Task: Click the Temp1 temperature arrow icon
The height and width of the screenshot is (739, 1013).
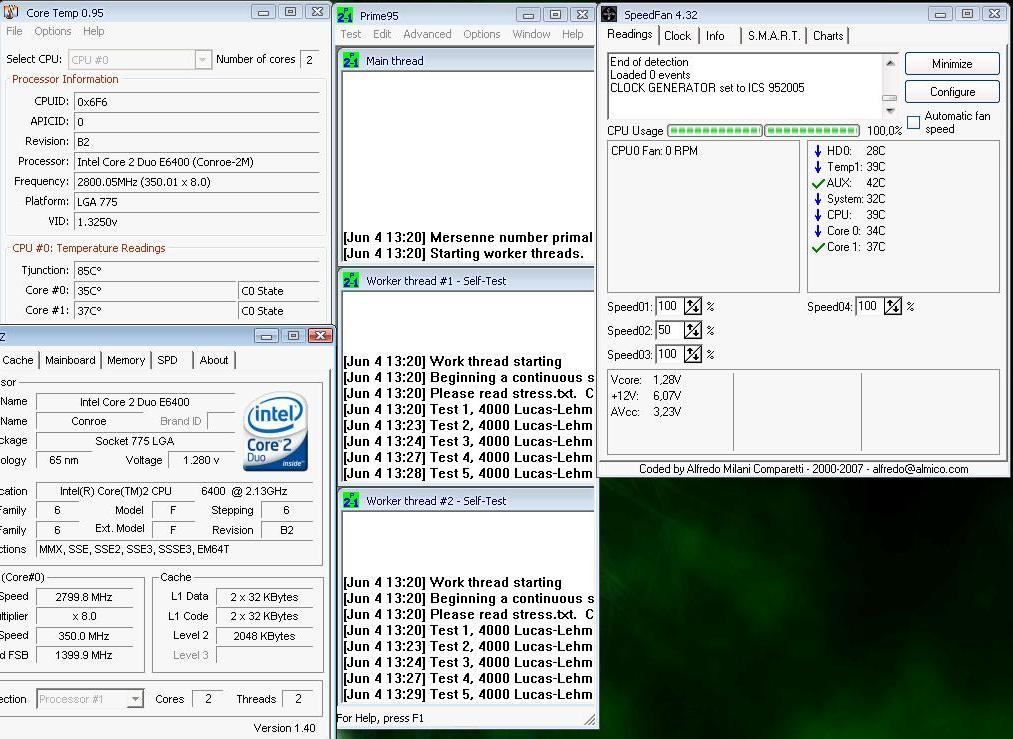Action: pos(818,167)
